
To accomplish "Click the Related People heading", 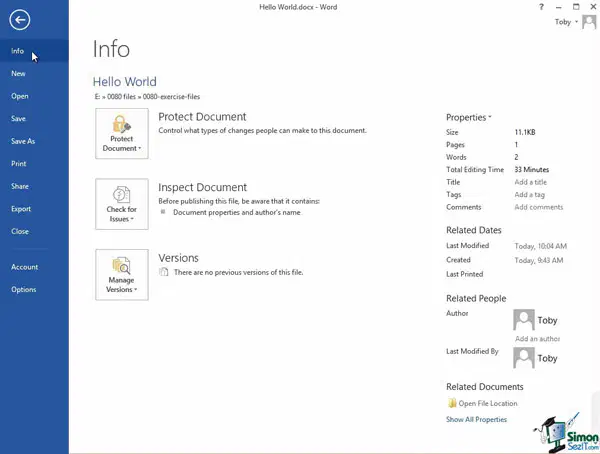I will point(476,298).
